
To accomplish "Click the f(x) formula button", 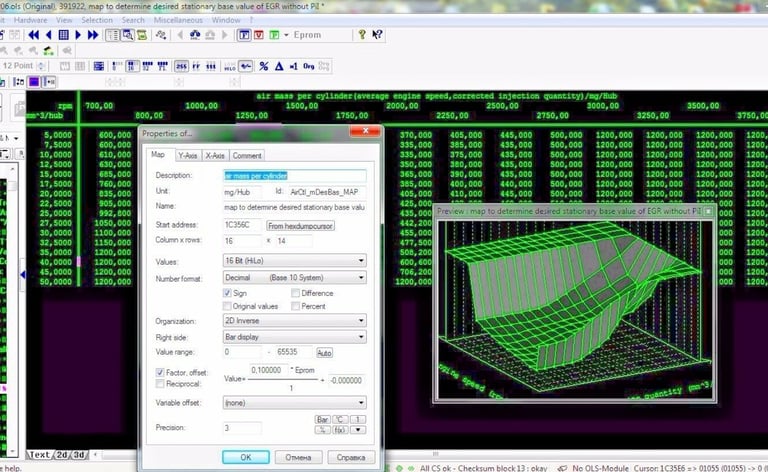I will [340, 430].
